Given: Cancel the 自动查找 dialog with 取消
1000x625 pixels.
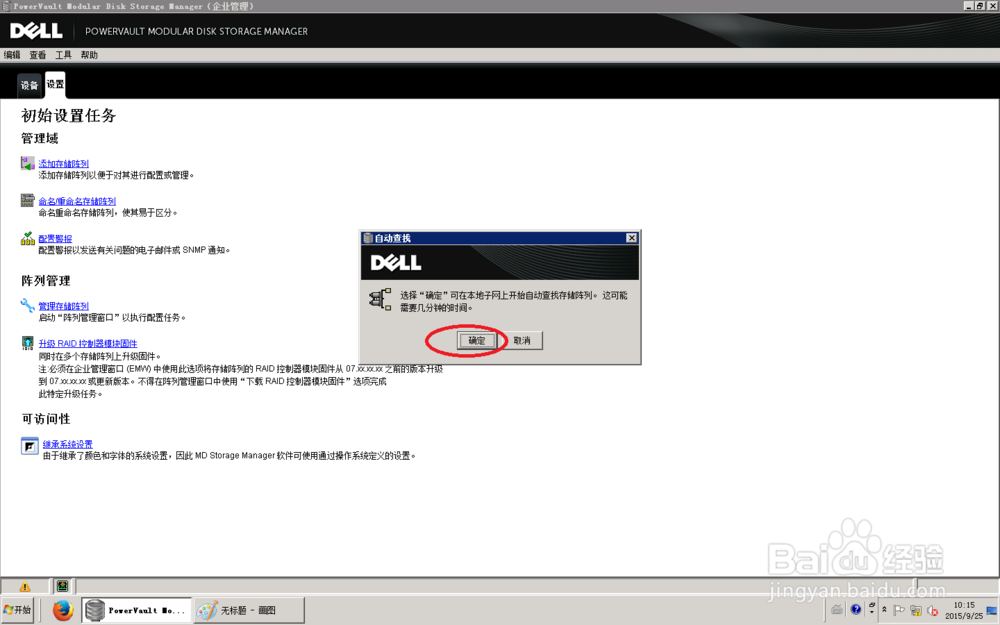Looking at the screenshot, I should [x=522, y=341].
